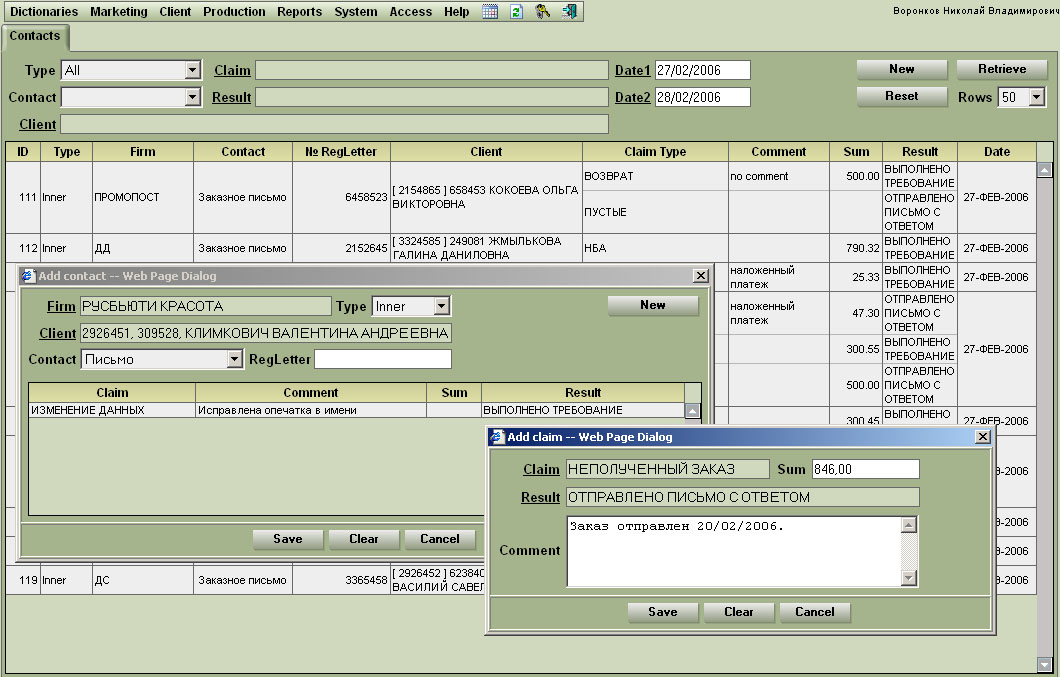Click the Date1 link label

tap(633, 70)
